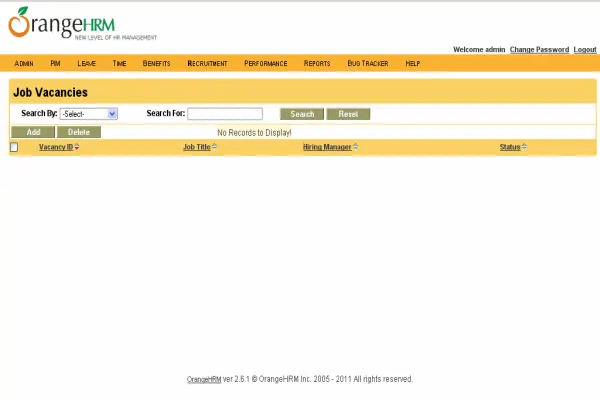The image size is (600, 400).
Task: Click the Change Password link
Action: click(x=539, y=49)
